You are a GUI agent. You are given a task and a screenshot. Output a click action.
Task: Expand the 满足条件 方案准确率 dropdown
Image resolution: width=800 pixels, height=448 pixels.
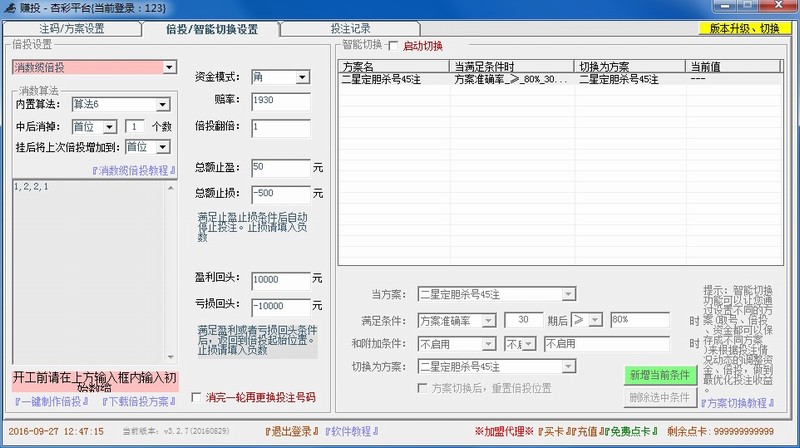pos(490,319)
